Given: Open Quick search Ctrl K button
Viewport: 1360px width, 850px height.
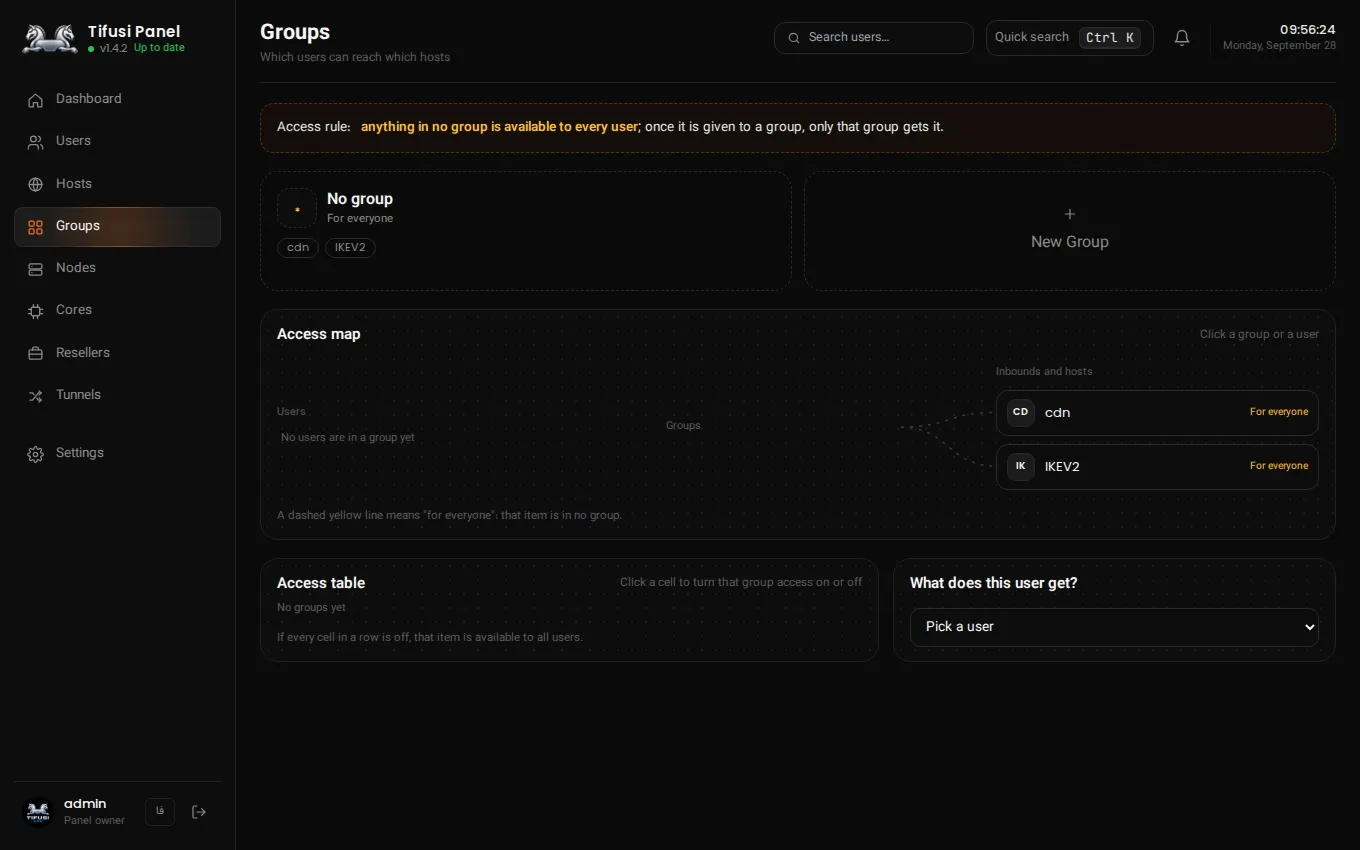Looking at the screenshot, I should coord(1070,38).
